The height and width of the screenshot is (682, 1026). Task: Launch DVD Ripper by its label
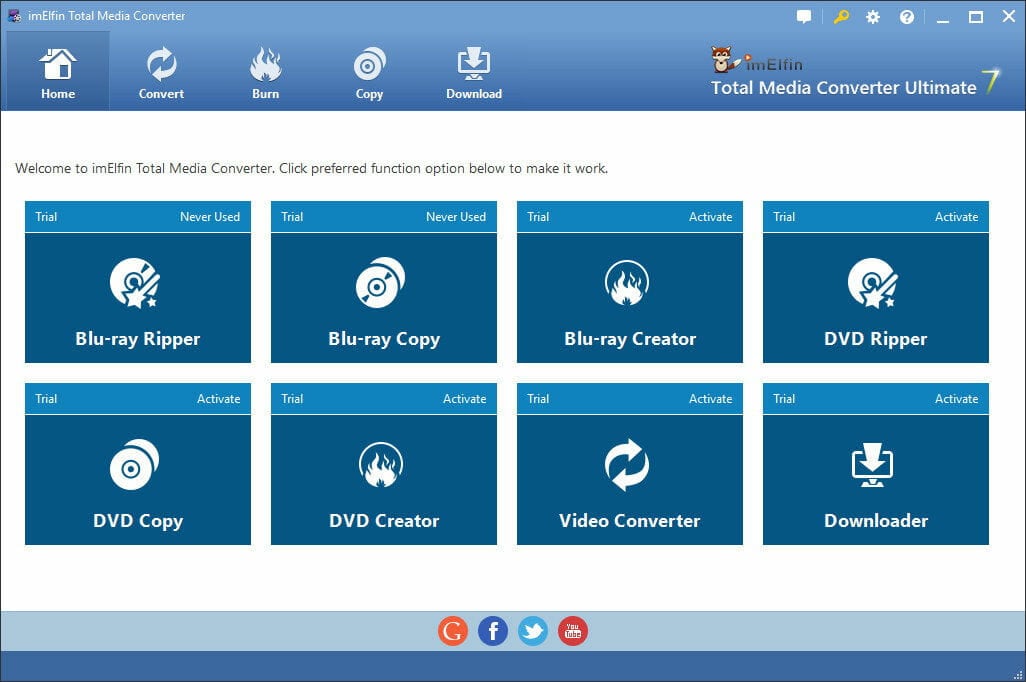(x=876, y=339)
